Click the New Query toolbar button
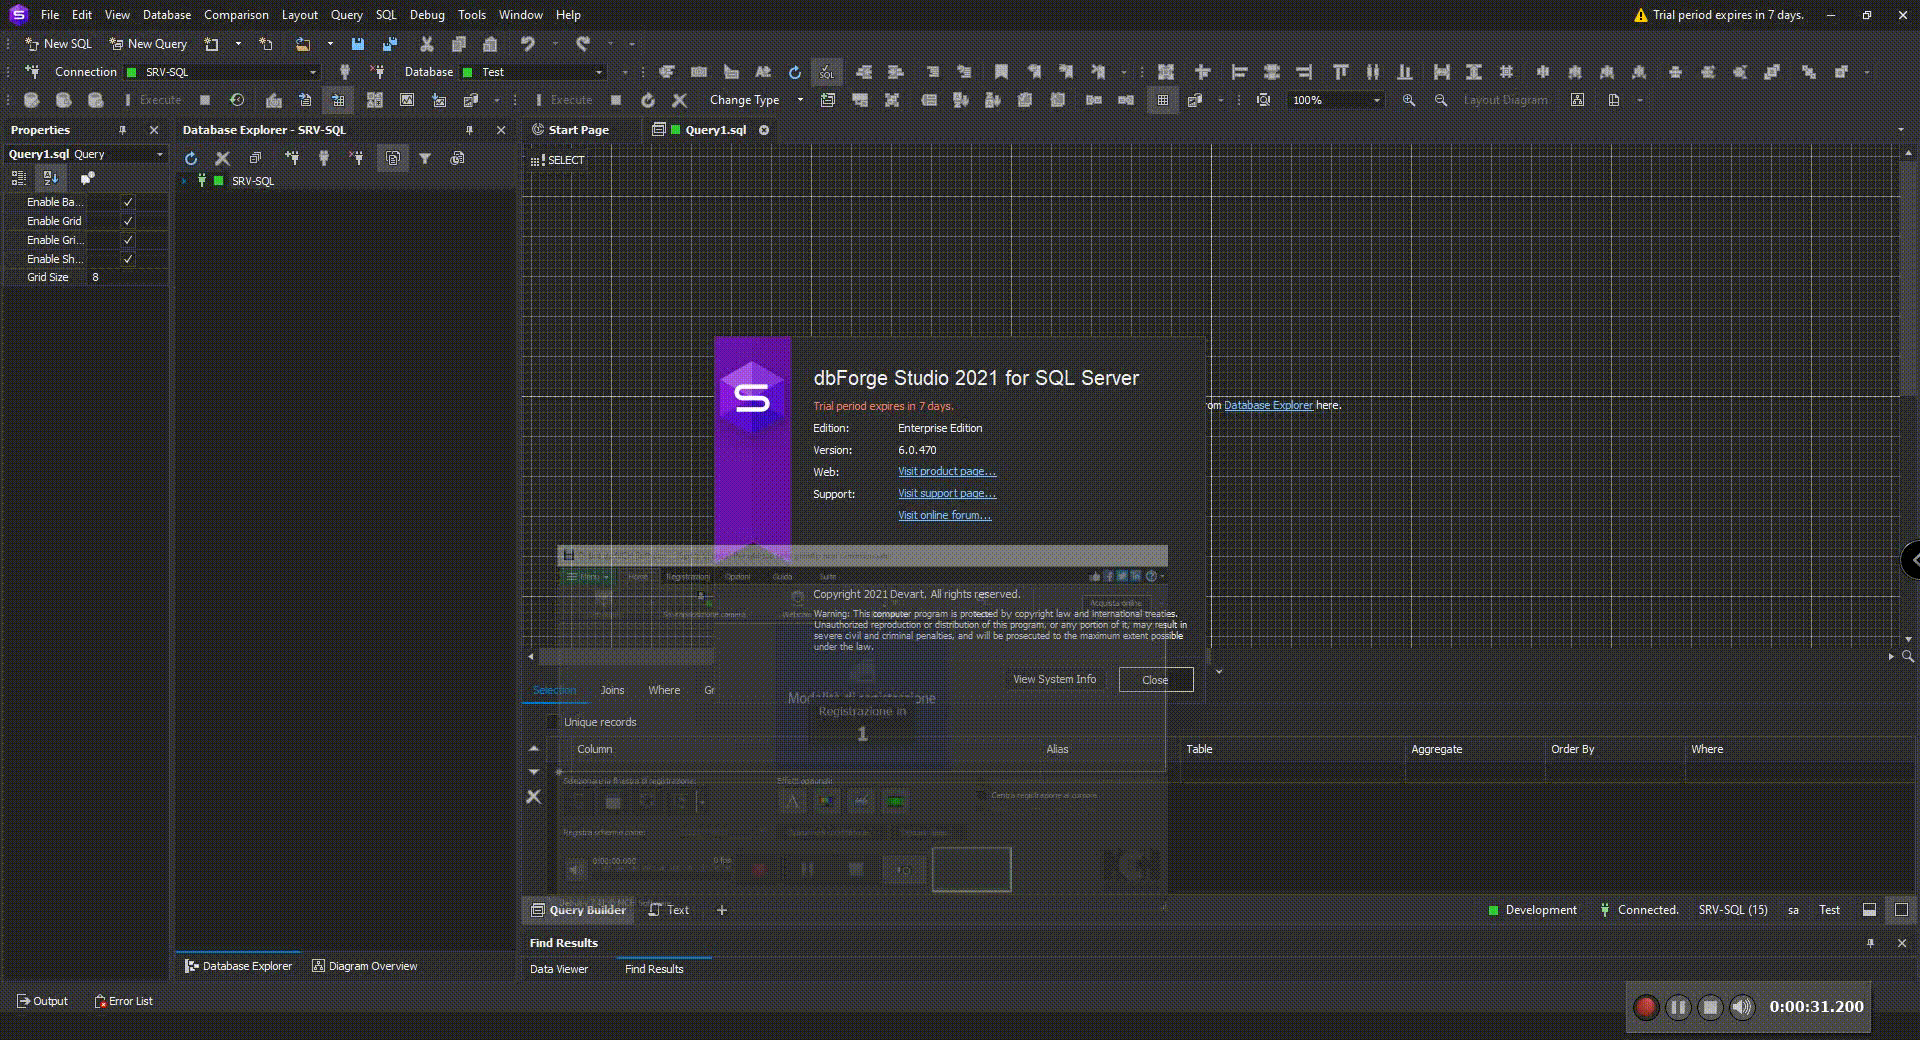This screenshot has width=1920, height=1040. [148, 44]
